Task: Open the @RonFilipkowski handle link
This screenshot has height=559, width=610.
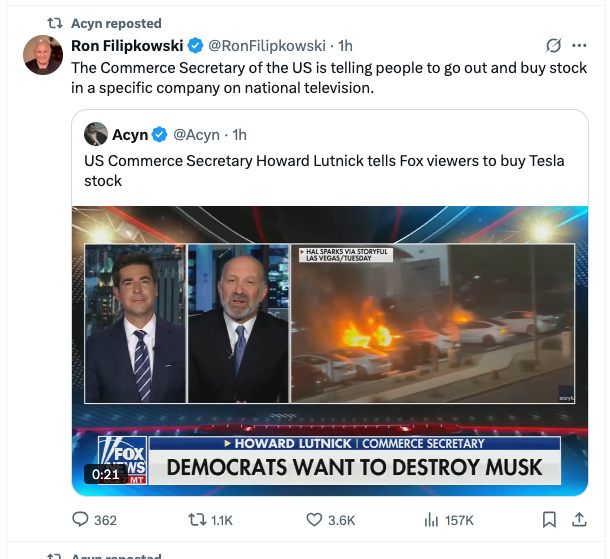Action: (266, 45)
